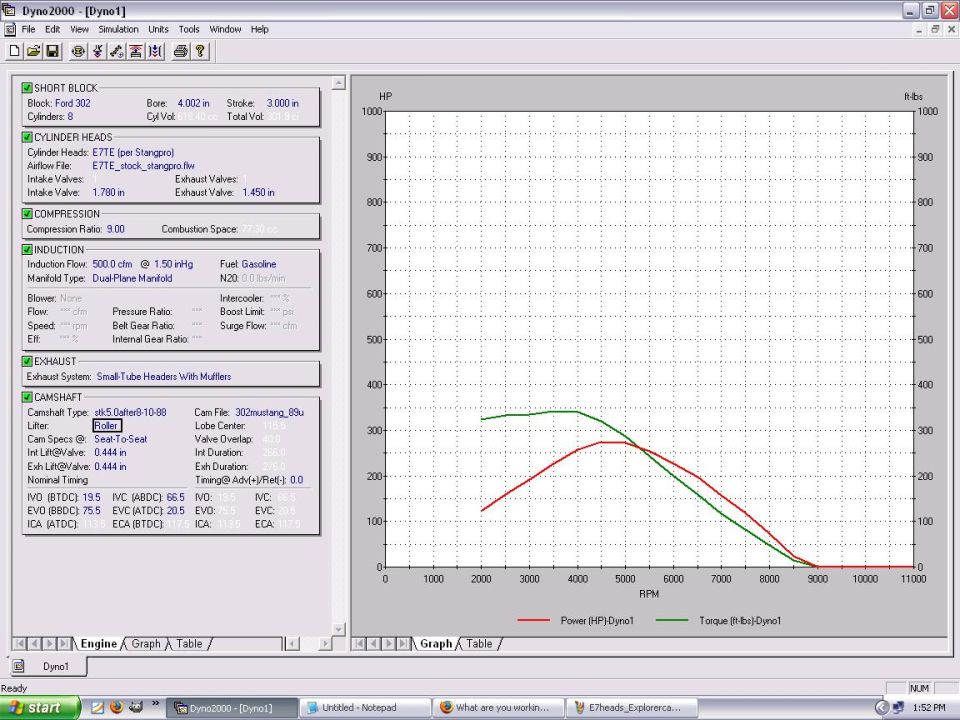Click the Dyno2000 app icon in title bar
Image resolution: width=960 pixels, height=720 pixels.
[x=9, y=10]
